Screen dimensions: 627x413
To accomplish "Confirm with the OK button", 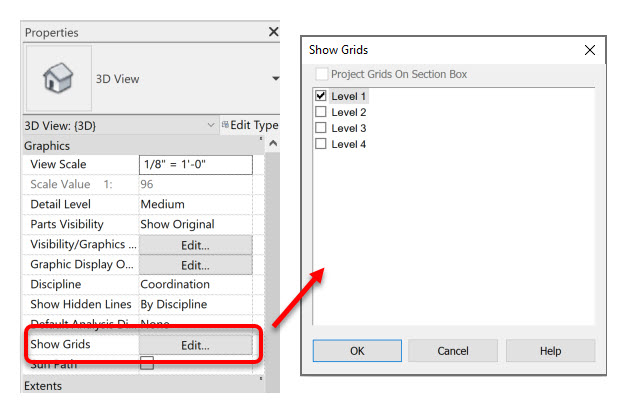I will click(357, 351).
